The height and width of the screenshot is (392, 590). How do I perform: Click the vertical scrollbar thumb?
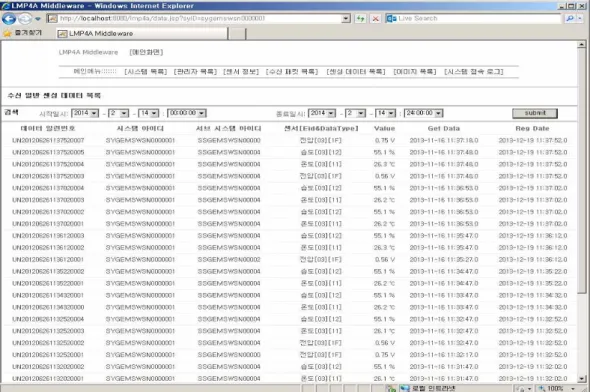click(581, 171)
